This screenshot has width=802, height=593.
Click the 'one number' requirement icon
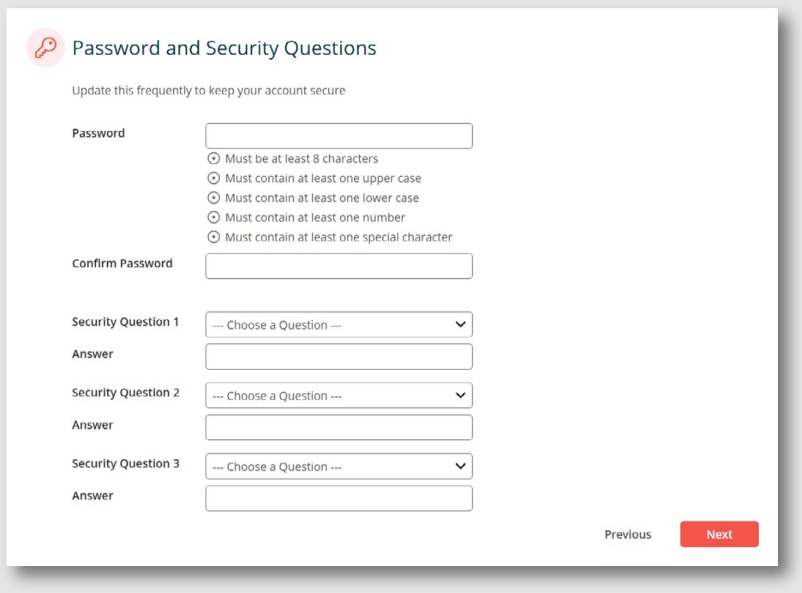click(212, 217)
